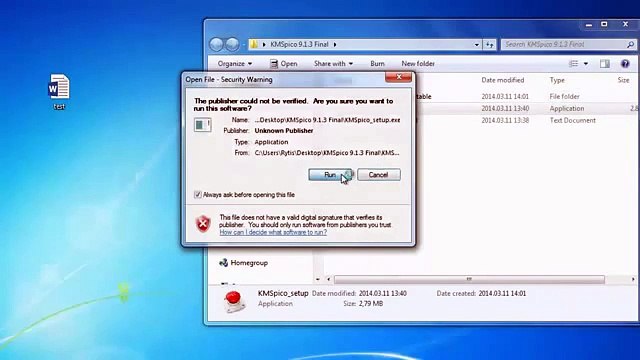
Task: Sort by Type column header
Action: pos(557,80)
